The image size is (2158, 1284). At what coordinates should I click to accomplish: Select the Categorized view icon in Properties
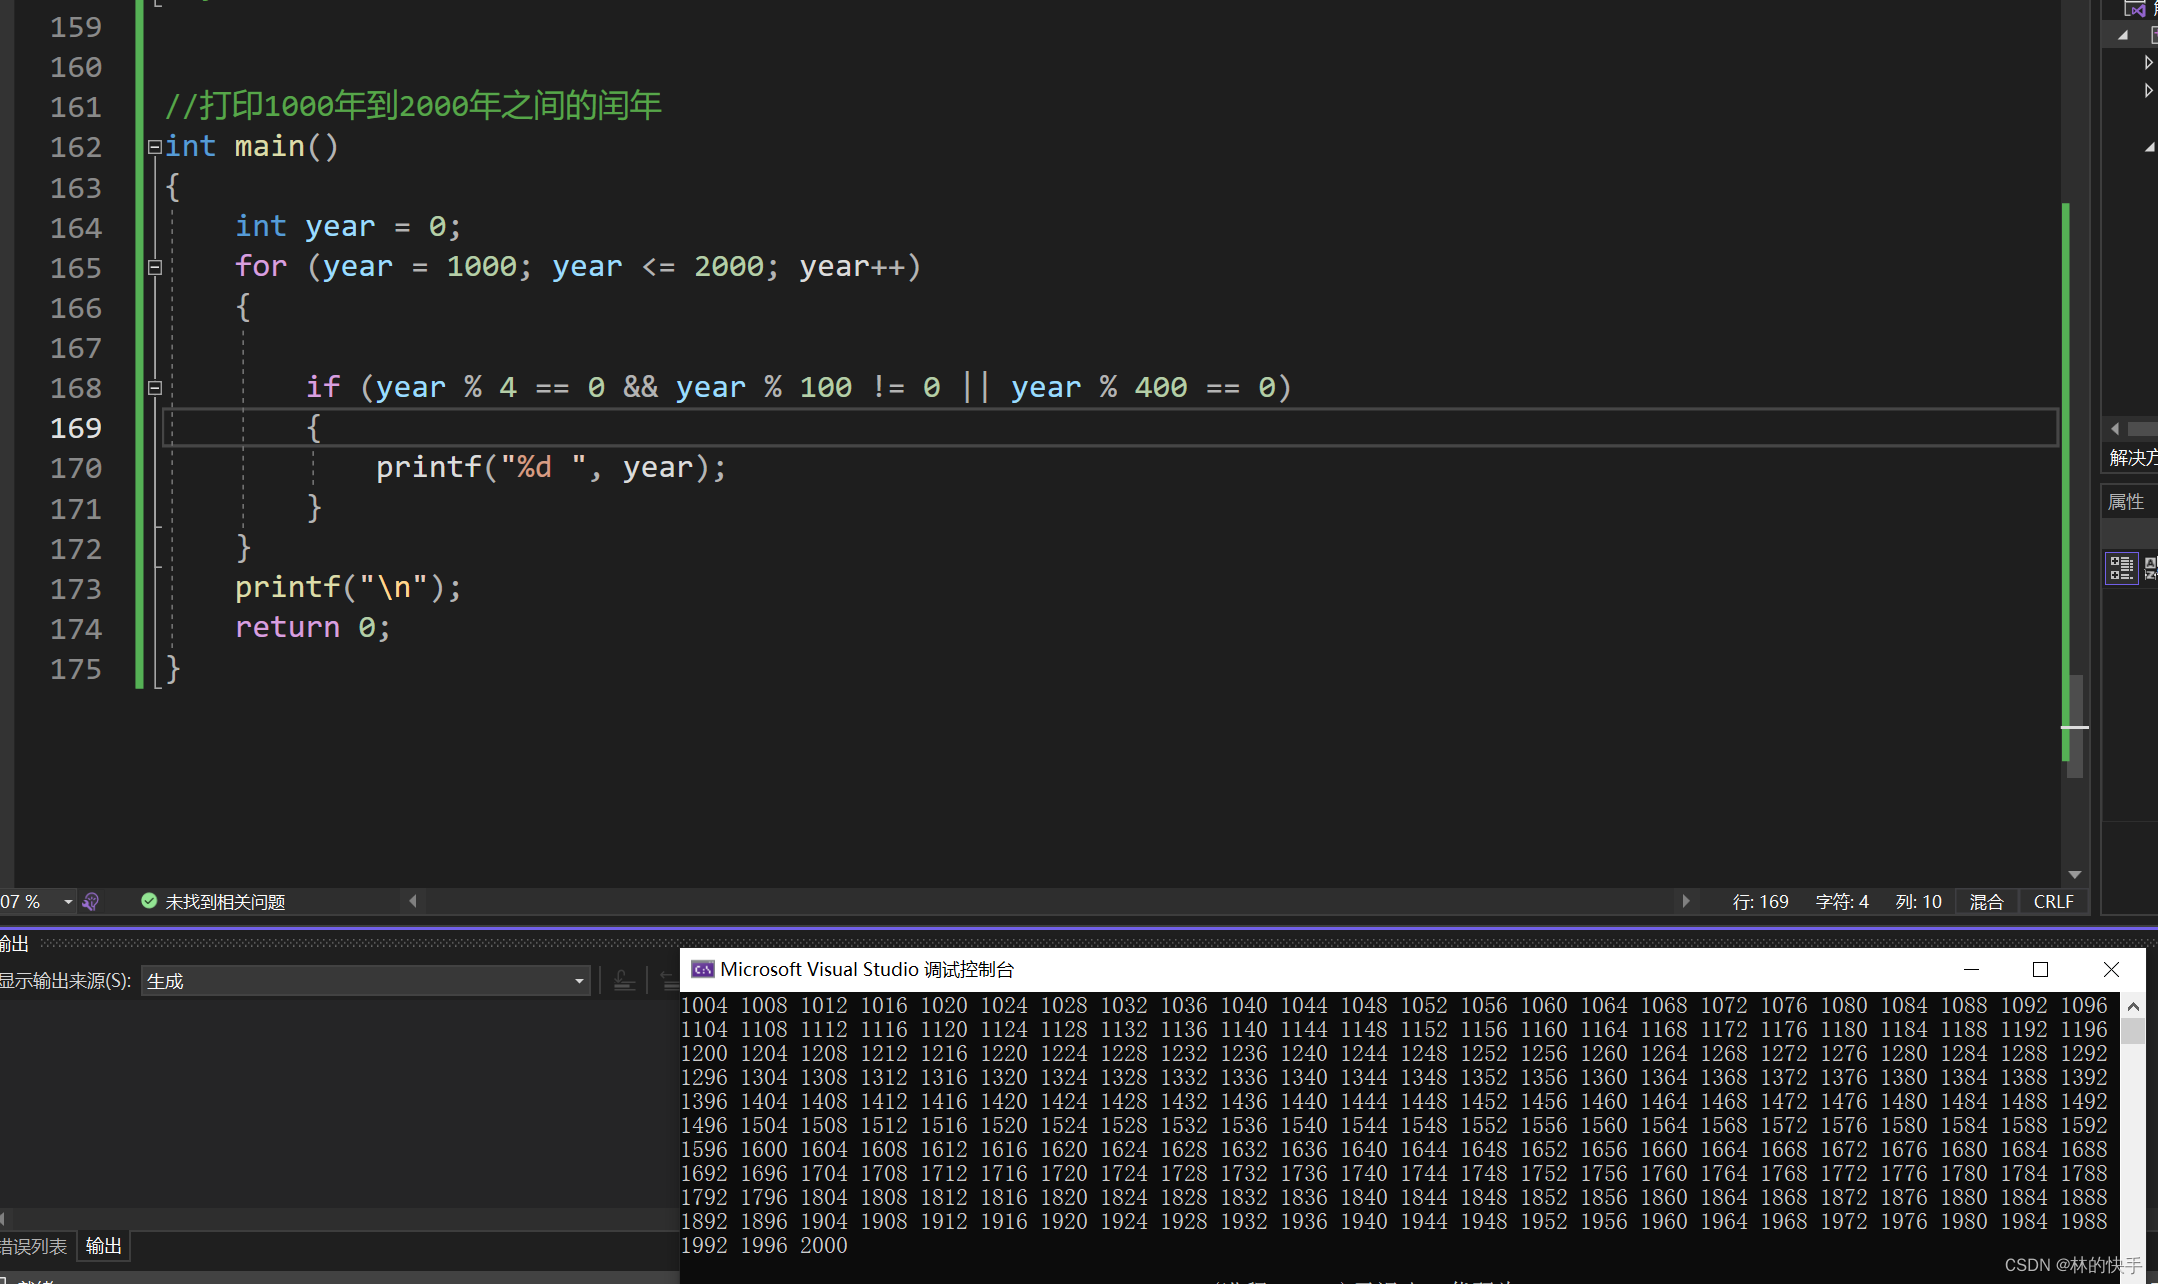(x=2121, y=568)
